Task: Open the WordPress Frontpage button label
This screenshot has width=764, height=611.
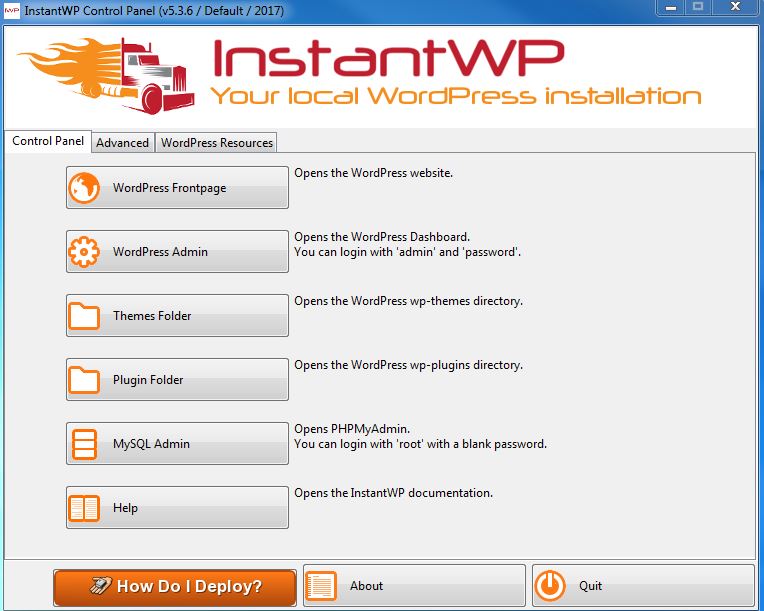Action: (170, 188)
